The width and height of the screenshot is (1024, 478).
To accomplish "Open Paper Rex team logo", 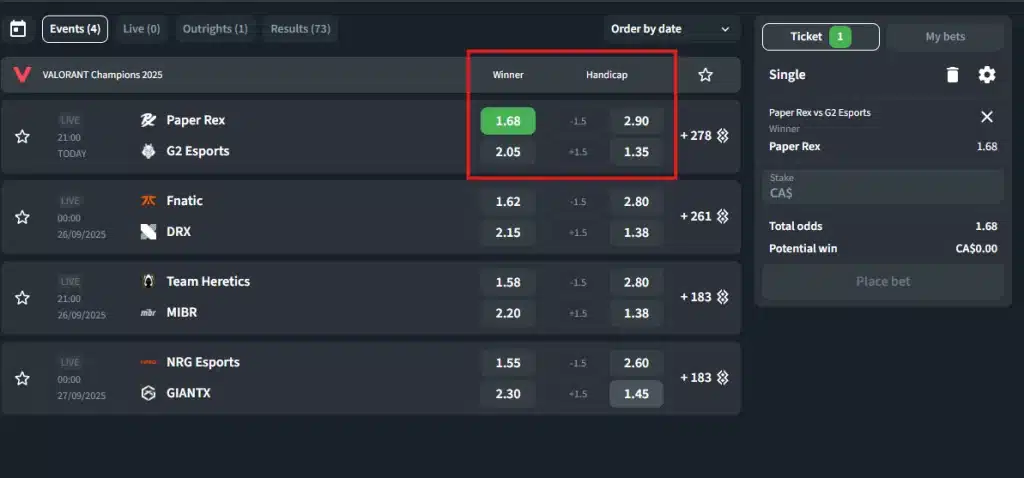I will tap(149, 120).
